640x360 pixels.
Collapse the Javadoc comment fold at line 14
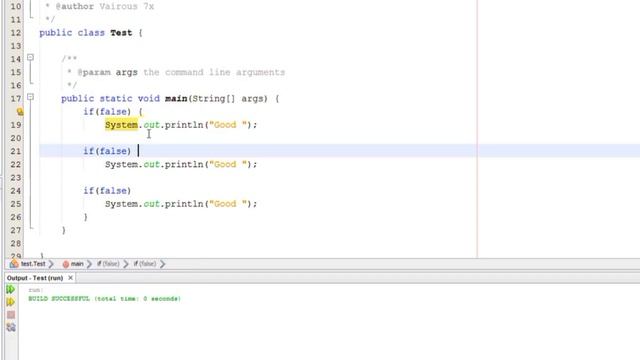[30, 58]
